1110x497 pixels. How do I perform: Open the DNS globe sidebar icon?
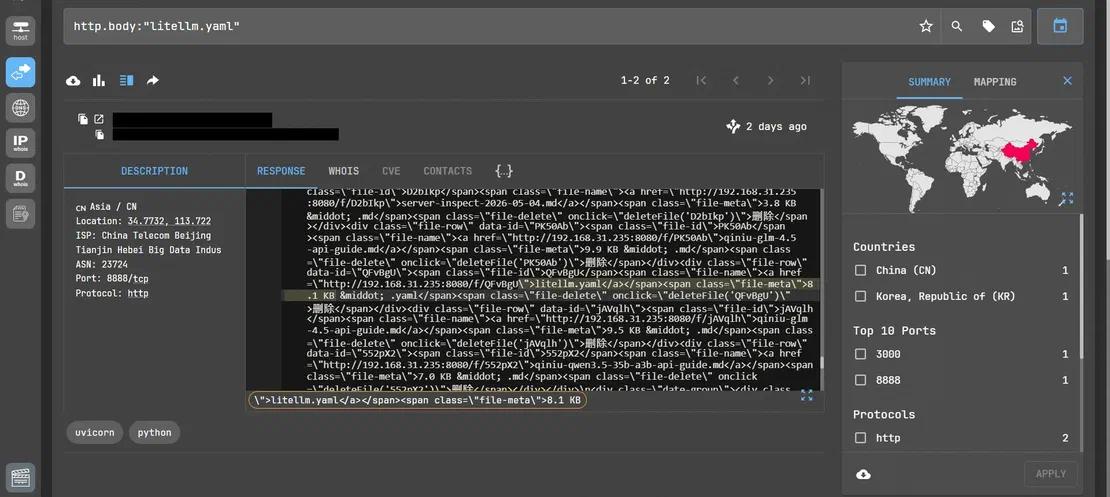[x=21, y=108]
